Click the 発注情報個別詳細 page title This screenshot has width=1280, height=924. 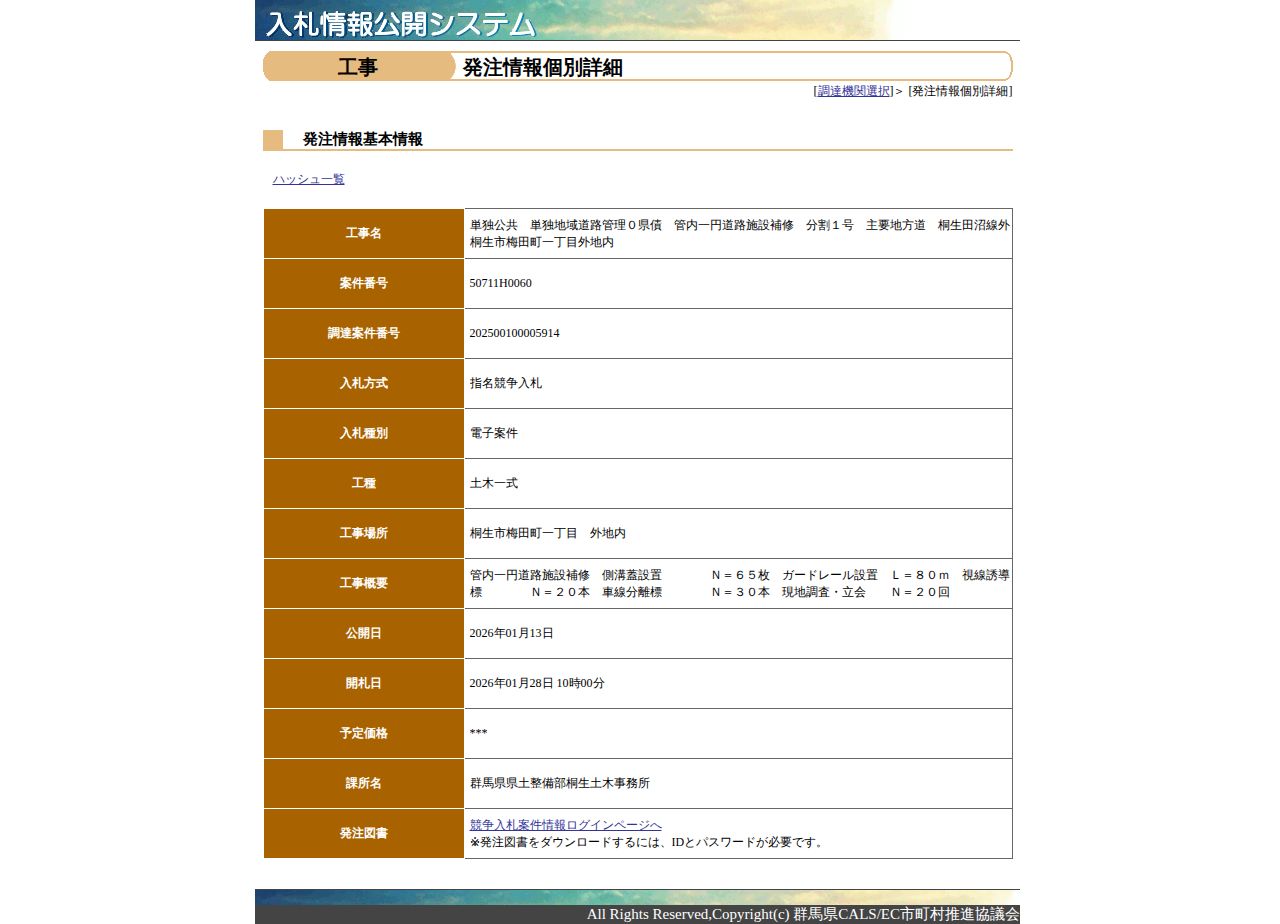point(543,67)
